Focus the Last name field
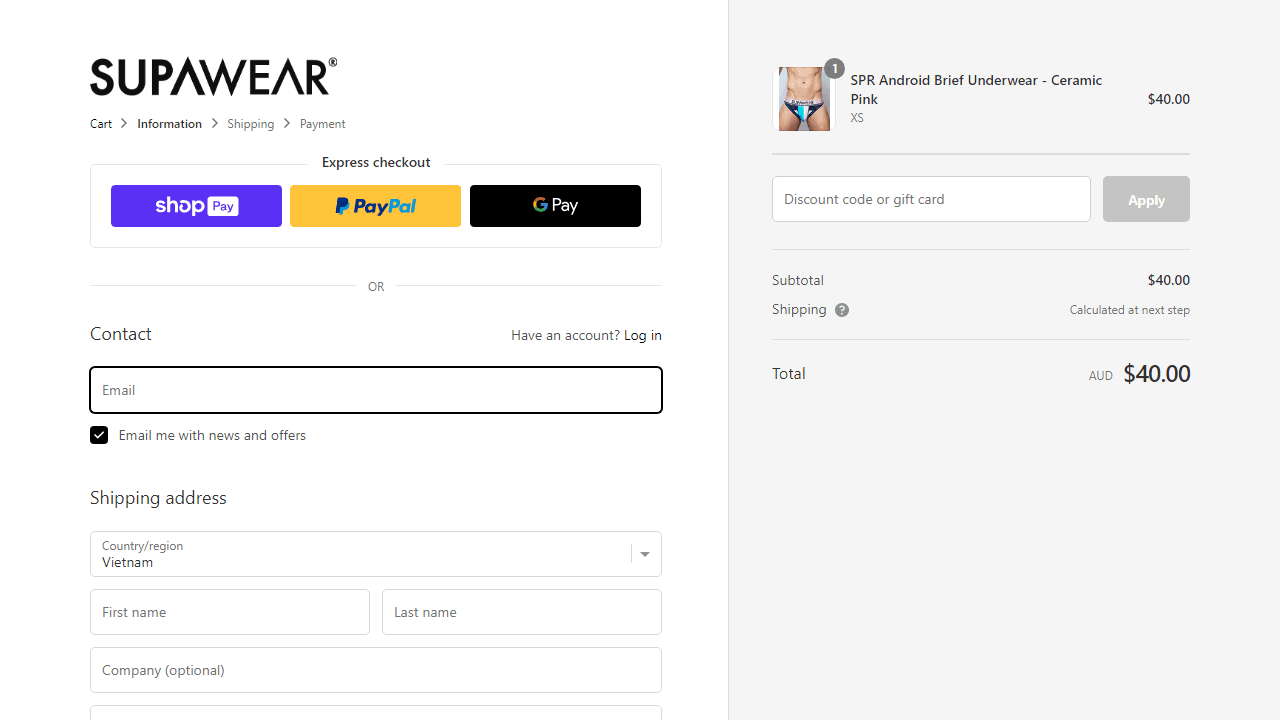 522,612
